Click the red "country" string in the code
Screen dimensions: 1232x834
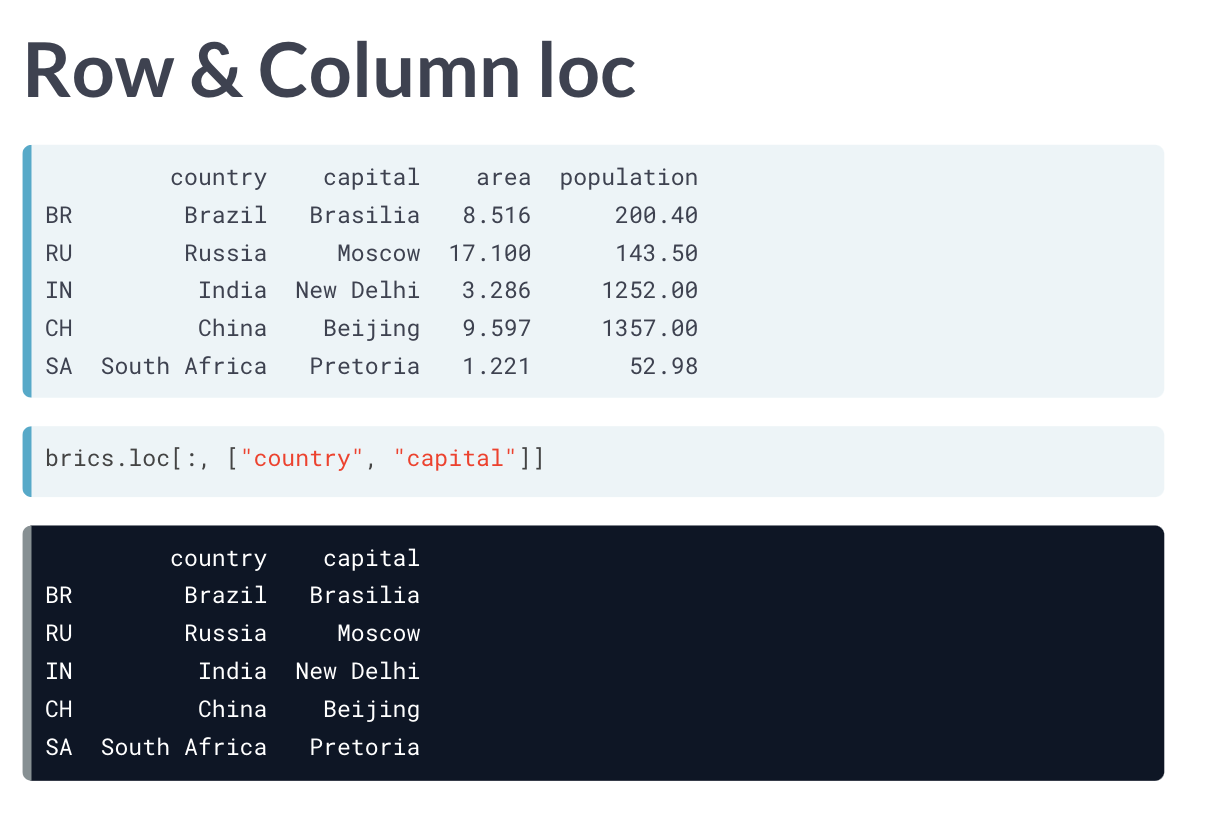(302, 459)
